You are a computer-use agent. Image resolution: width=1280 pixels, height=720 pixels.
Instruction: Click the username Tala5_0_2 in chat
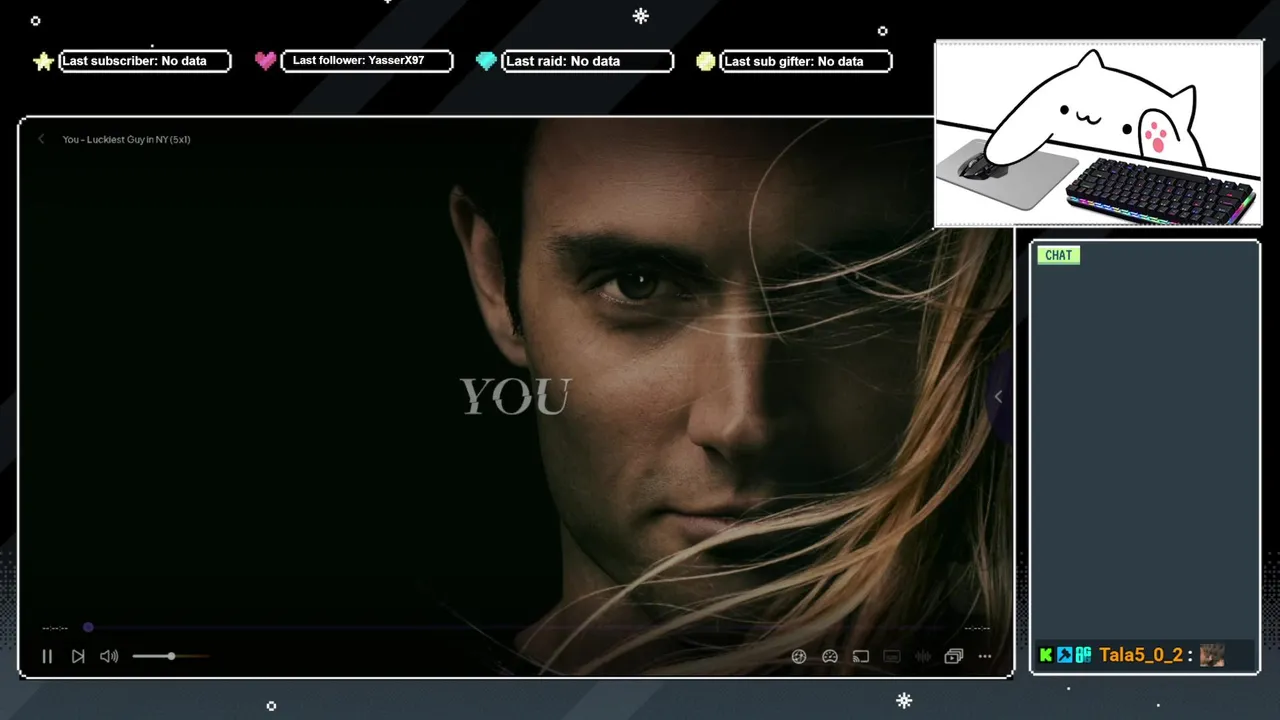pyautogui.click(x=1141, y=655)
